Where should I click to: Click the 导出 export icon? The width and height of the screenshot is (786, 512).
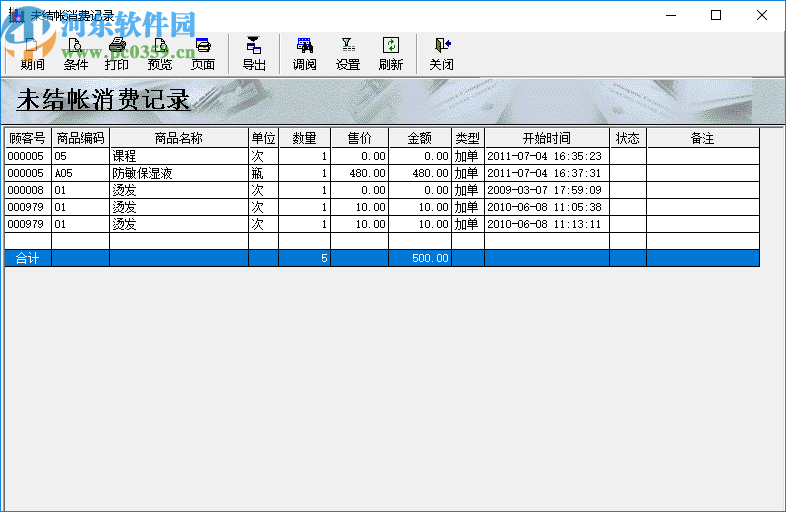(254, 54)
